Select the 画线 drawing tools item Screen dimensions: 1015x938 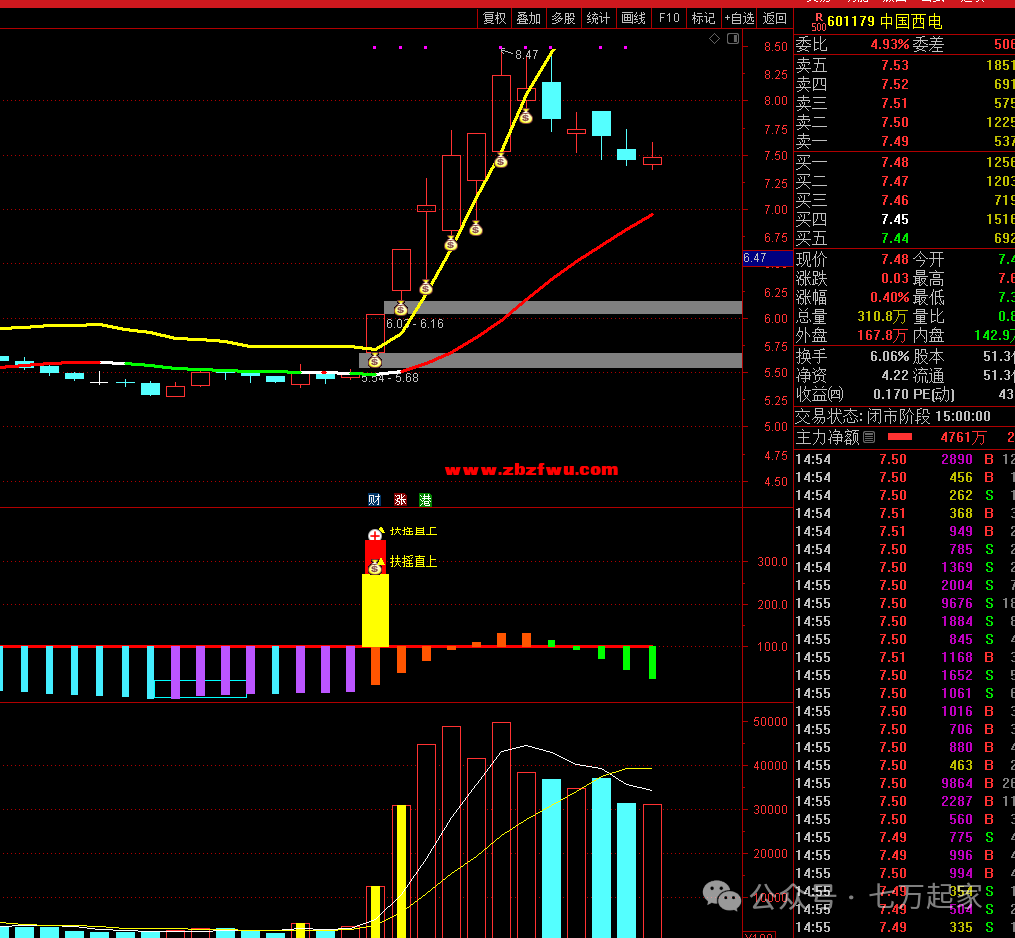click(x=633, y=18)
